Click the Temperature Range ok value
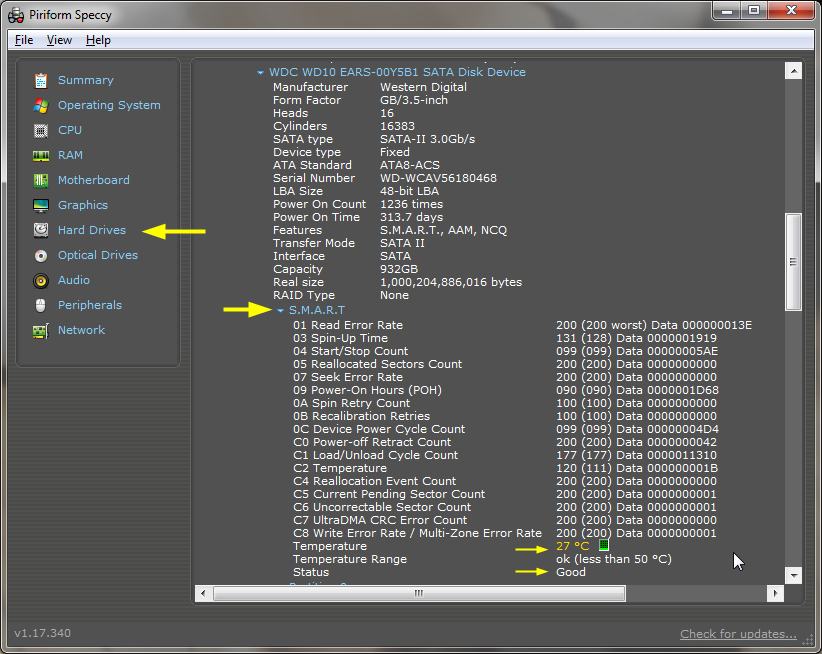 pyautogui.click(x=613, y=559)
